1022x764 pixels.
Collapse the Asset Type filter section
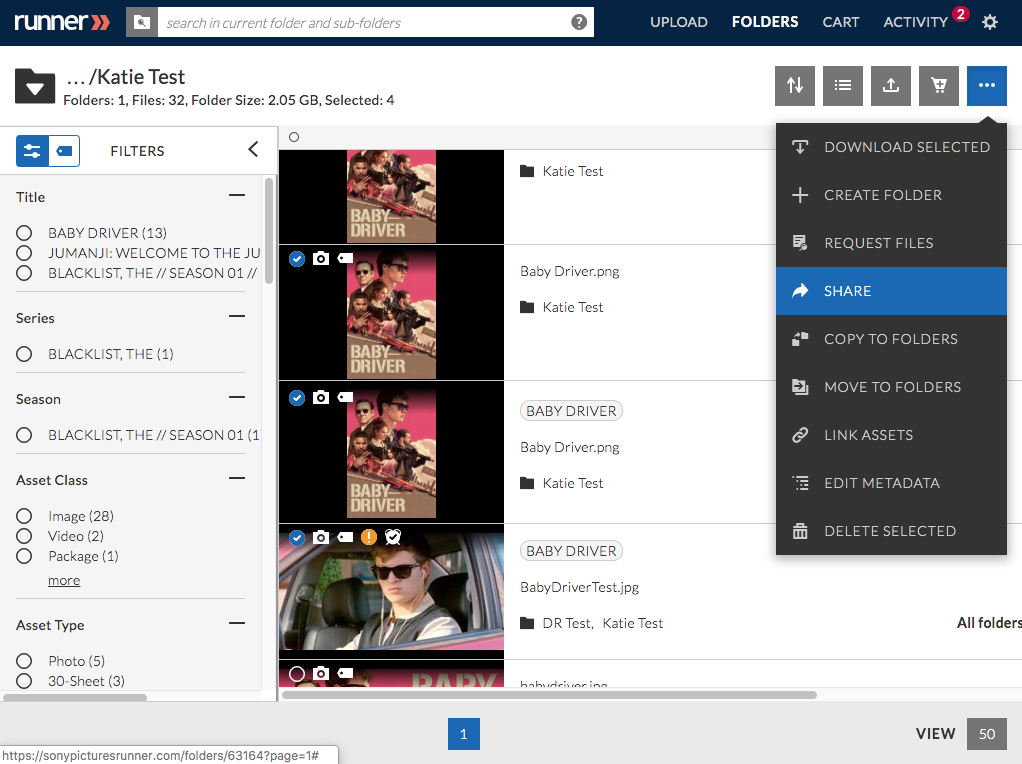click(x=237, y=623)
